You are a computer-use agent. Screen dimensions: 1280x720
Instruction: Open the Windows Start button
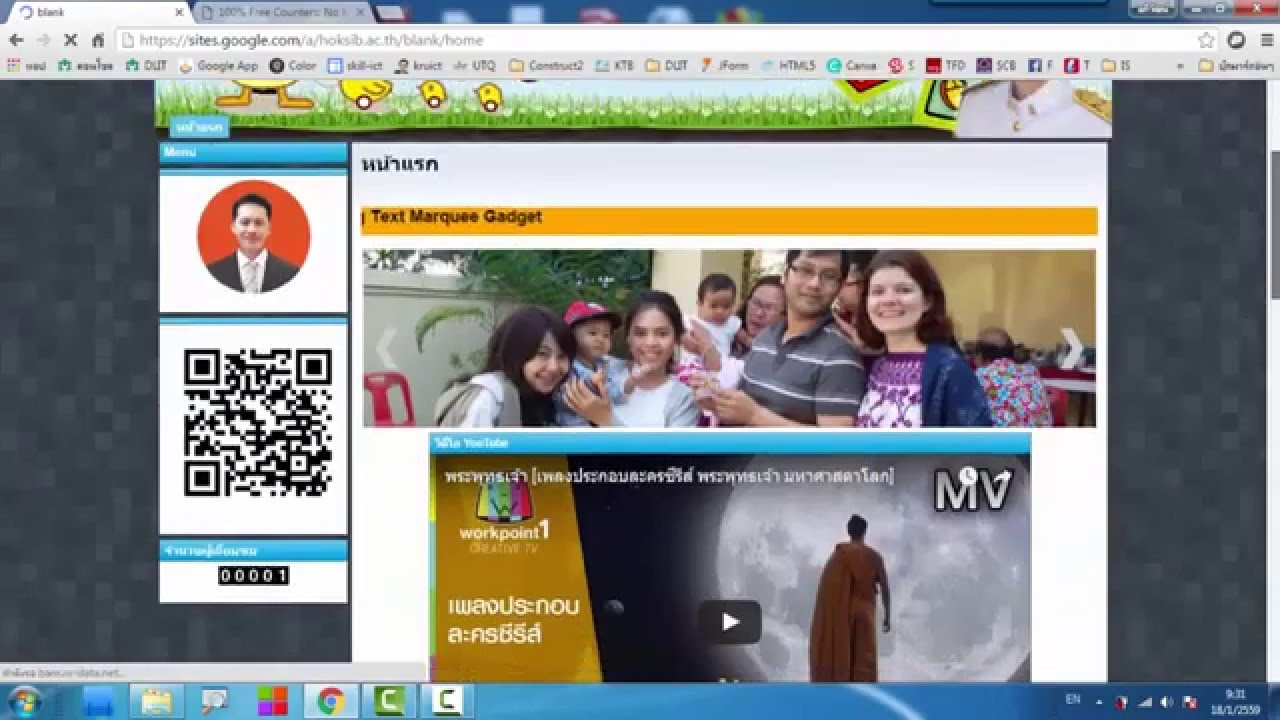(23, 701)
